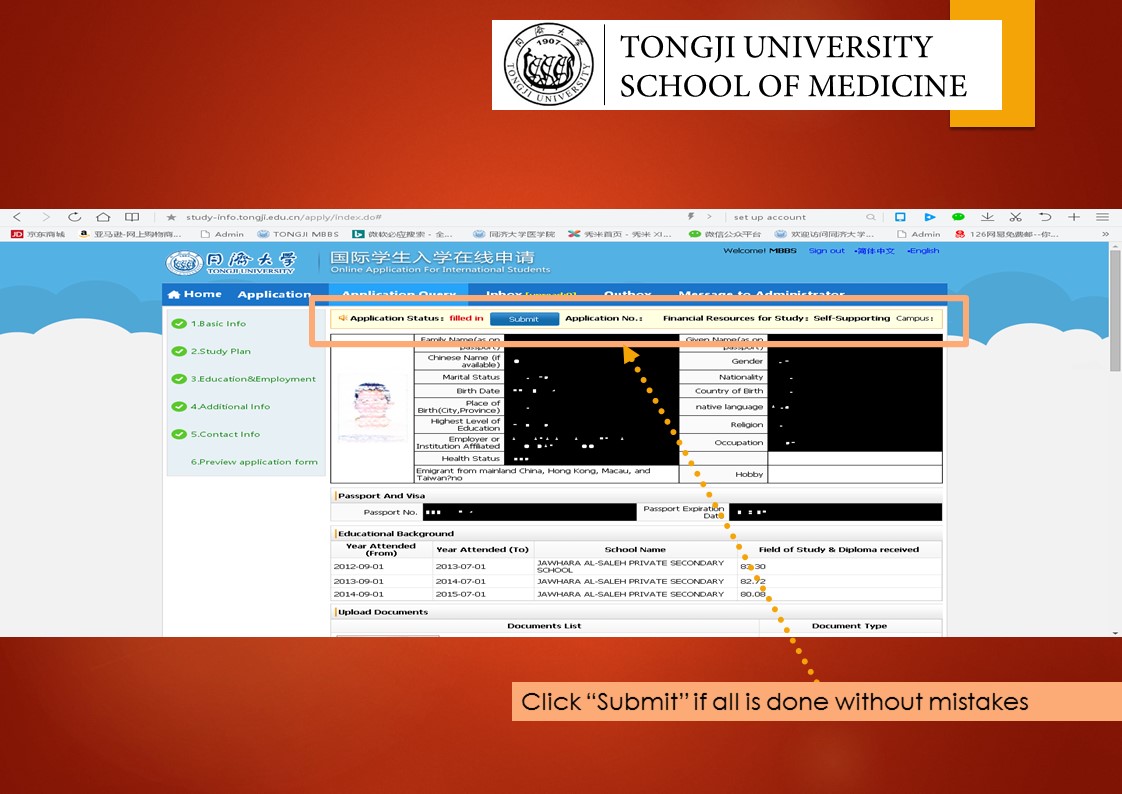Open the browser home page icon
1122x794 pixels.
(103, 217)
